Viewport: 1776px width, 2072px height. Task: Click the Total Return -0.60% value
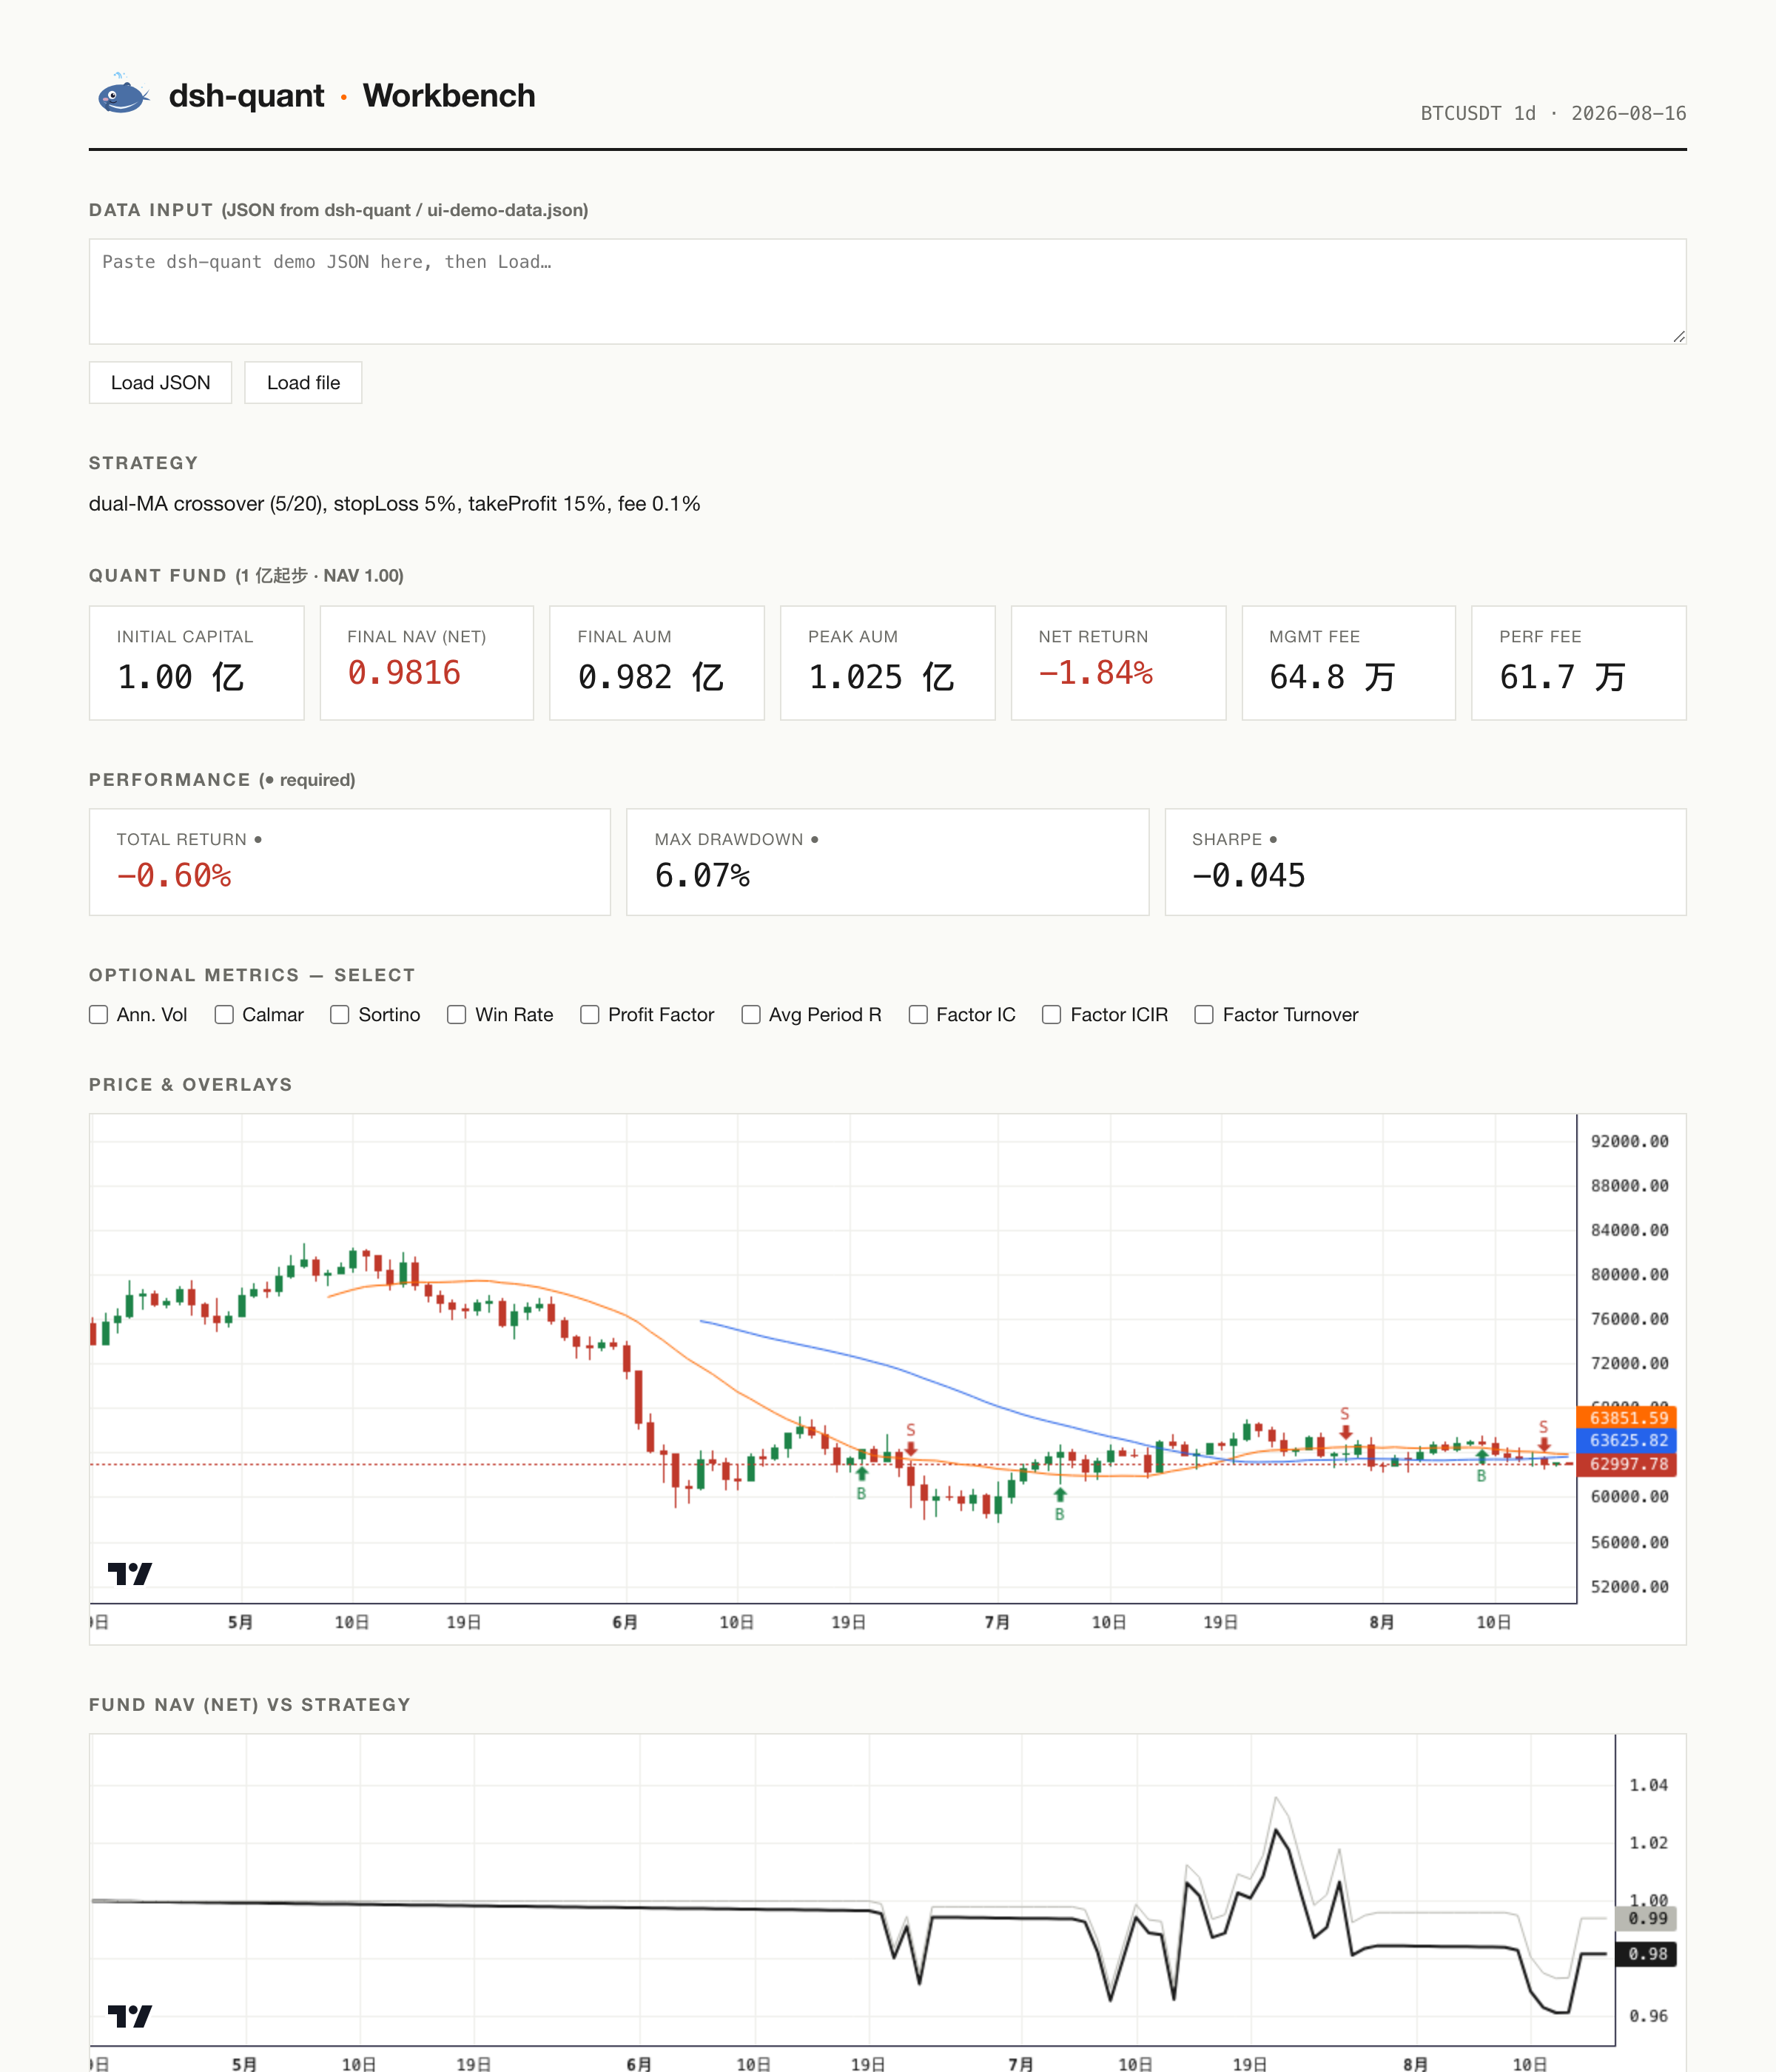tap(174, 876)
